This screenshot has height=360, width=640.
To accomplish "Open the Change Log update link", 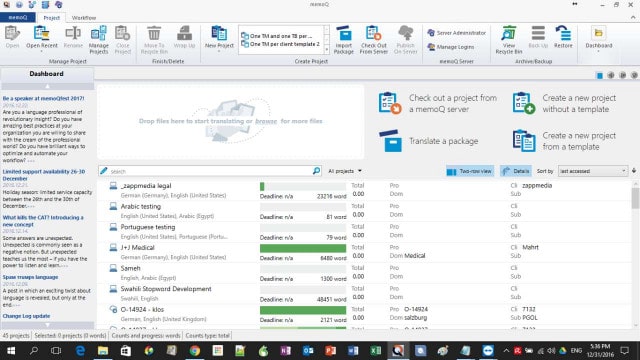I will pyautogui.click(x=26, y=316).
